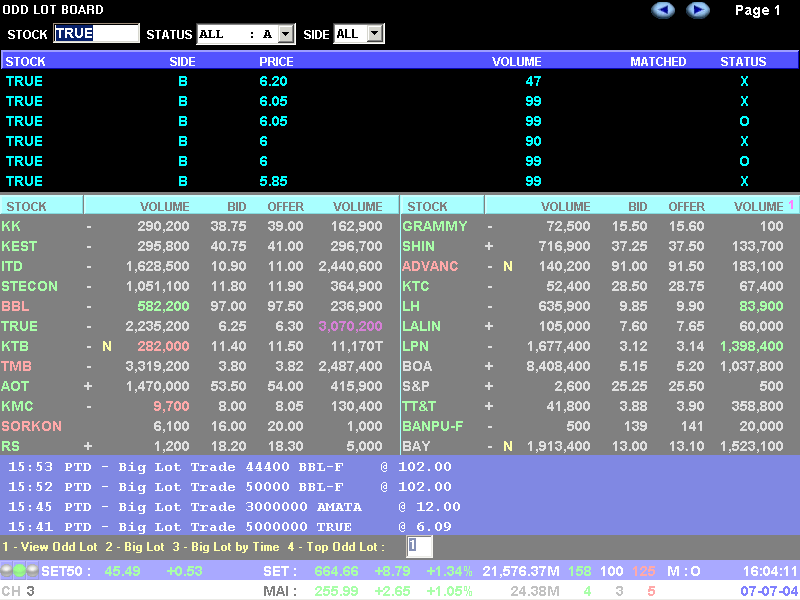Select the TT&T stock row

click(x=601, y=406)
